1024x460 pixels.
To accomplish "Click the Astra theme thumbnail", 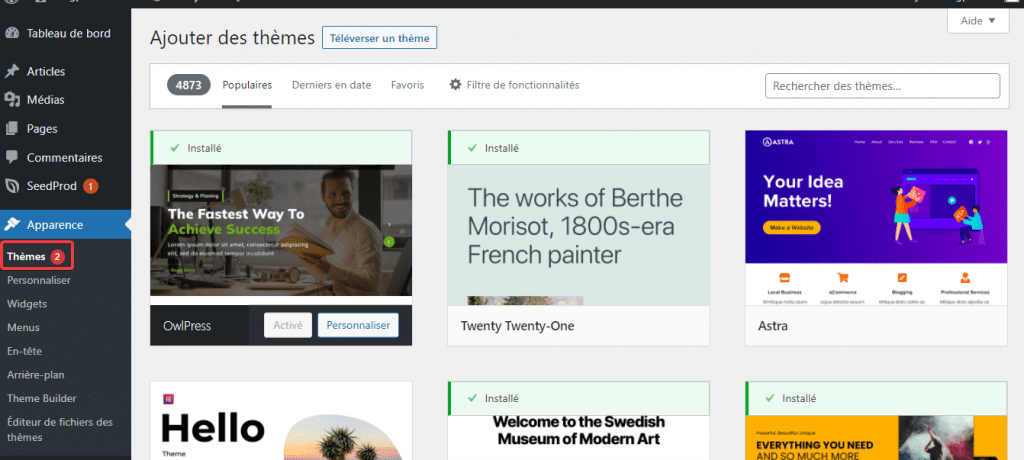I will [876, 218].
